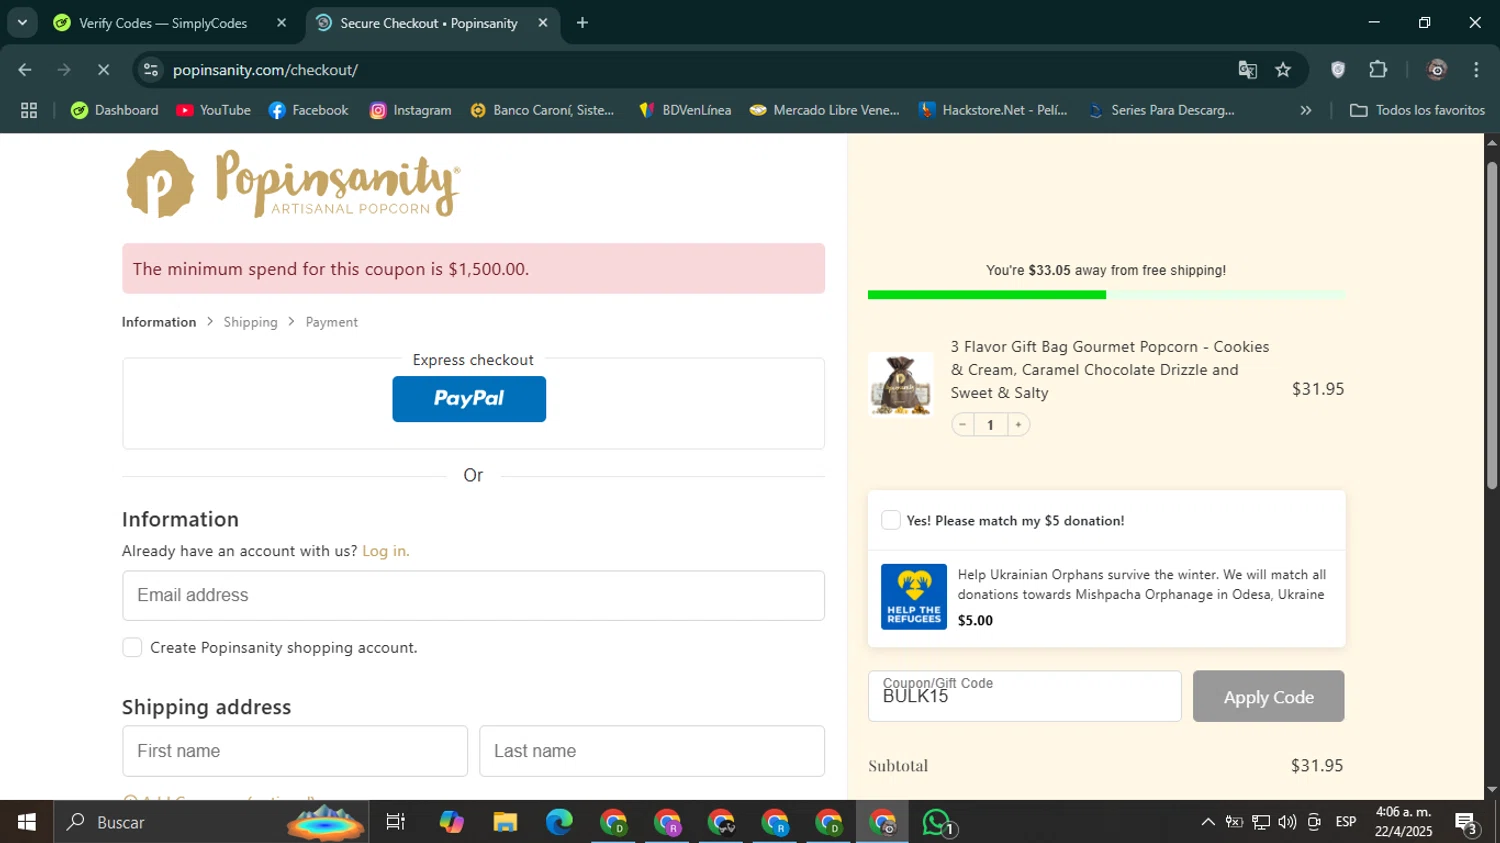The height and width of the screenshot is (843, 1500).
Task: Increase product quantity with plus
Action: coord(1018,425)
